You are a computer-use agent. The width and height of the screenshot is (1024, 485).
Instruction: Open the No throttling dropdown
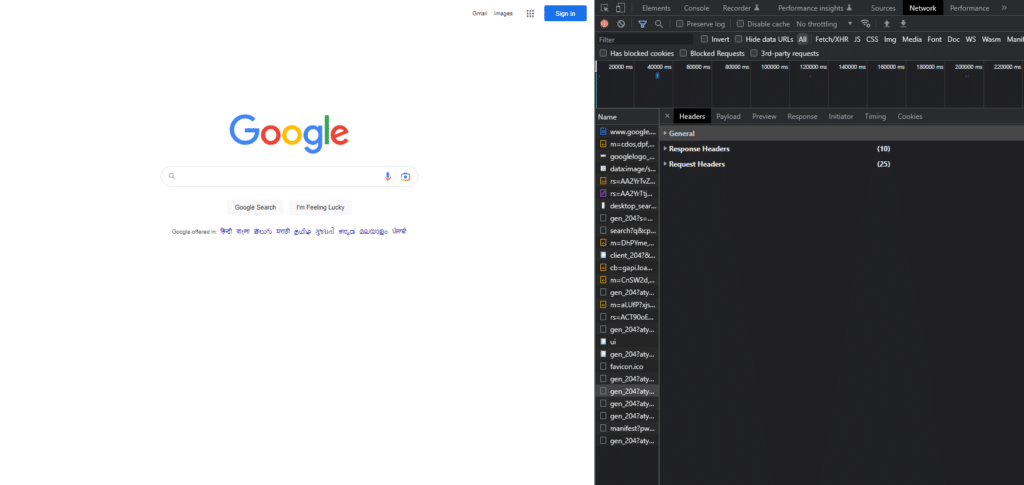824,24
